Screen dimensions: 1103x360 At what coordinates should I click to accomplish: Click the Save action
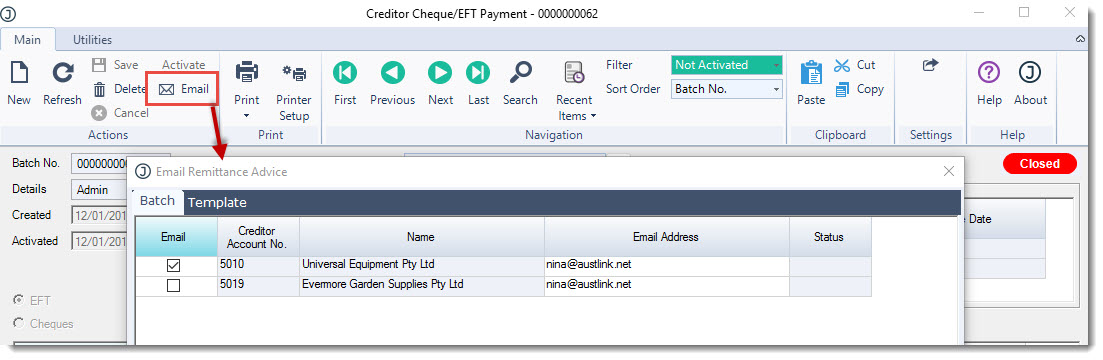[116, 65]
